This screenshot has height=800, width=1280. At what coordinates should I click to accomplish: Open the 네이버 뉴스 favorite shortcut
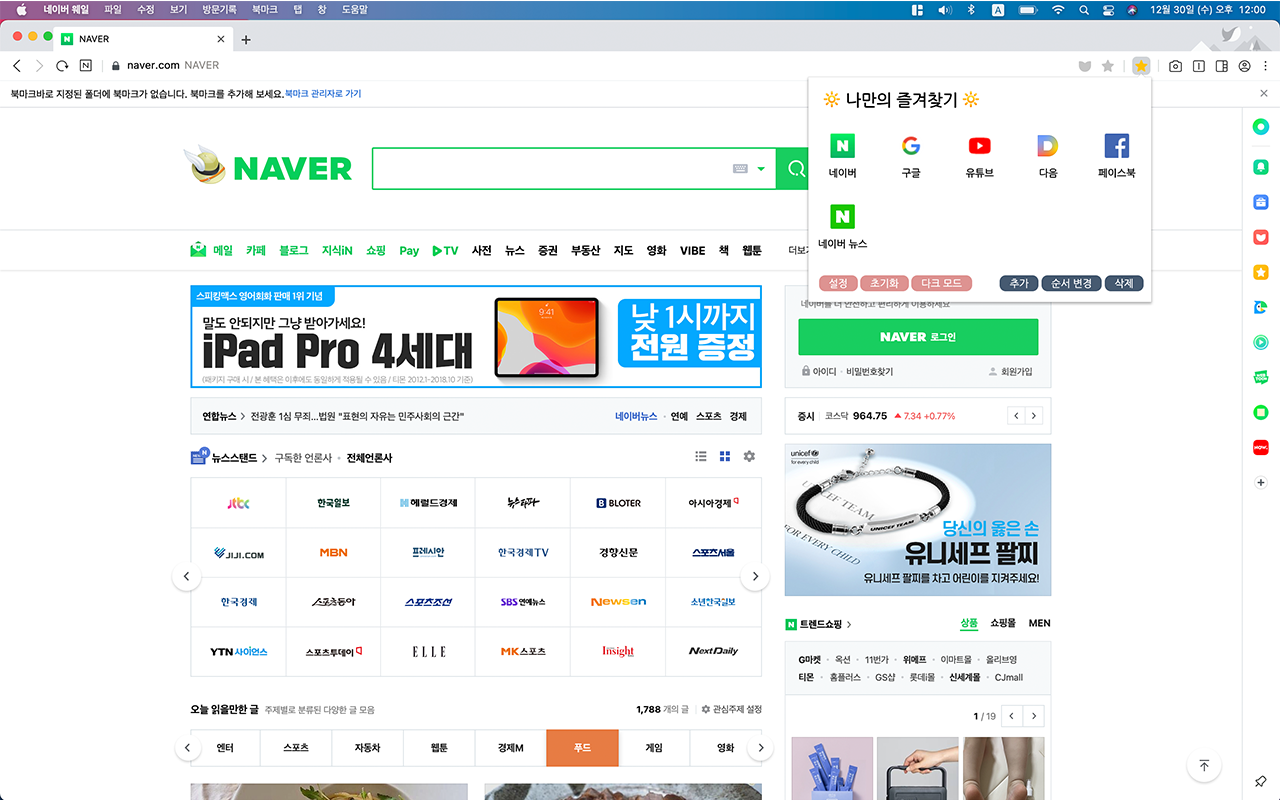(x=842, y=227)
